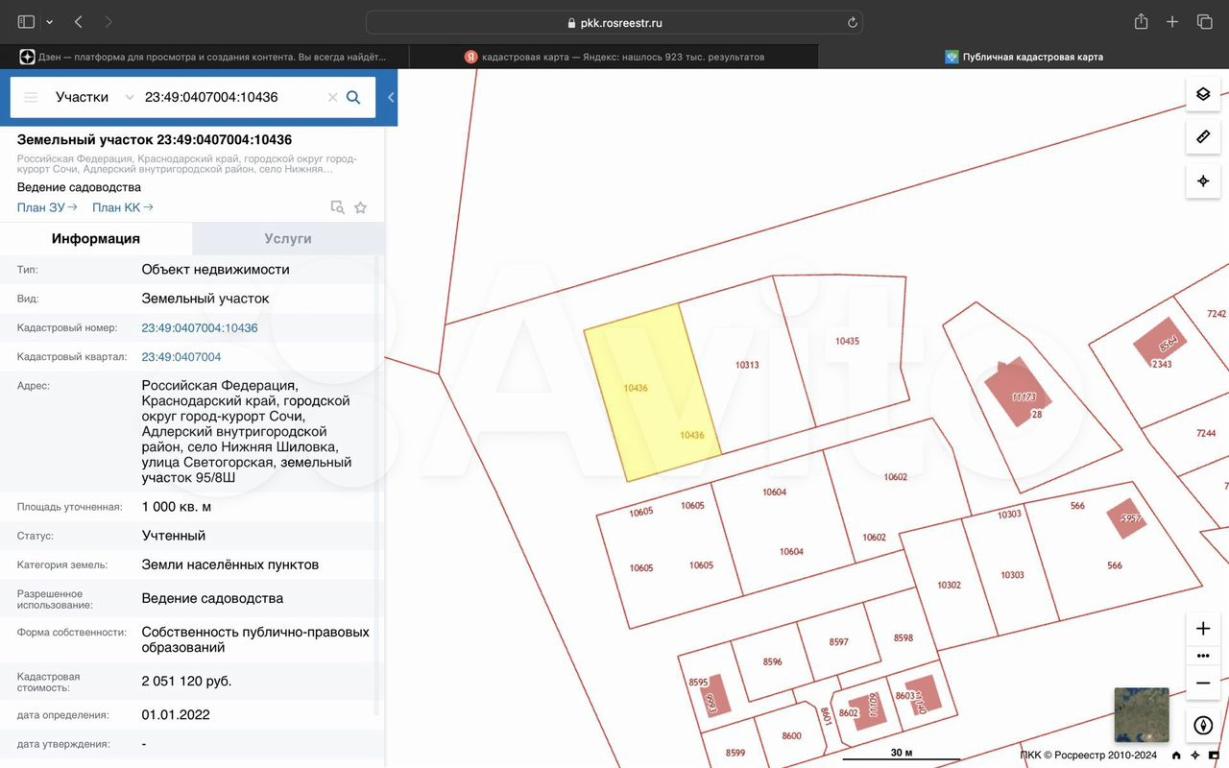Open the План КК link
Image resolution: width=1229 pixels, height=768 pixels.
pos(122,207)
